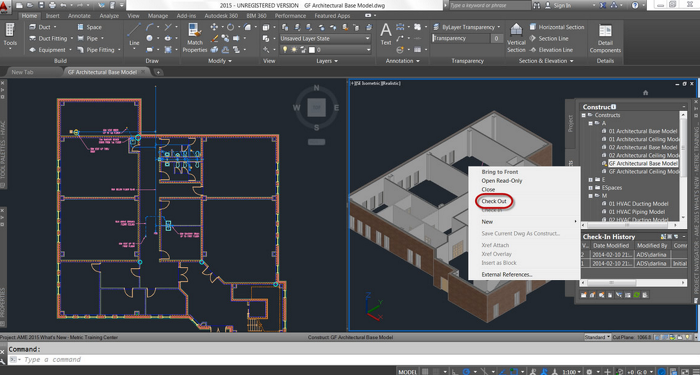Select the Elevation Line tool
700x375 pixels.
[551, 50]
